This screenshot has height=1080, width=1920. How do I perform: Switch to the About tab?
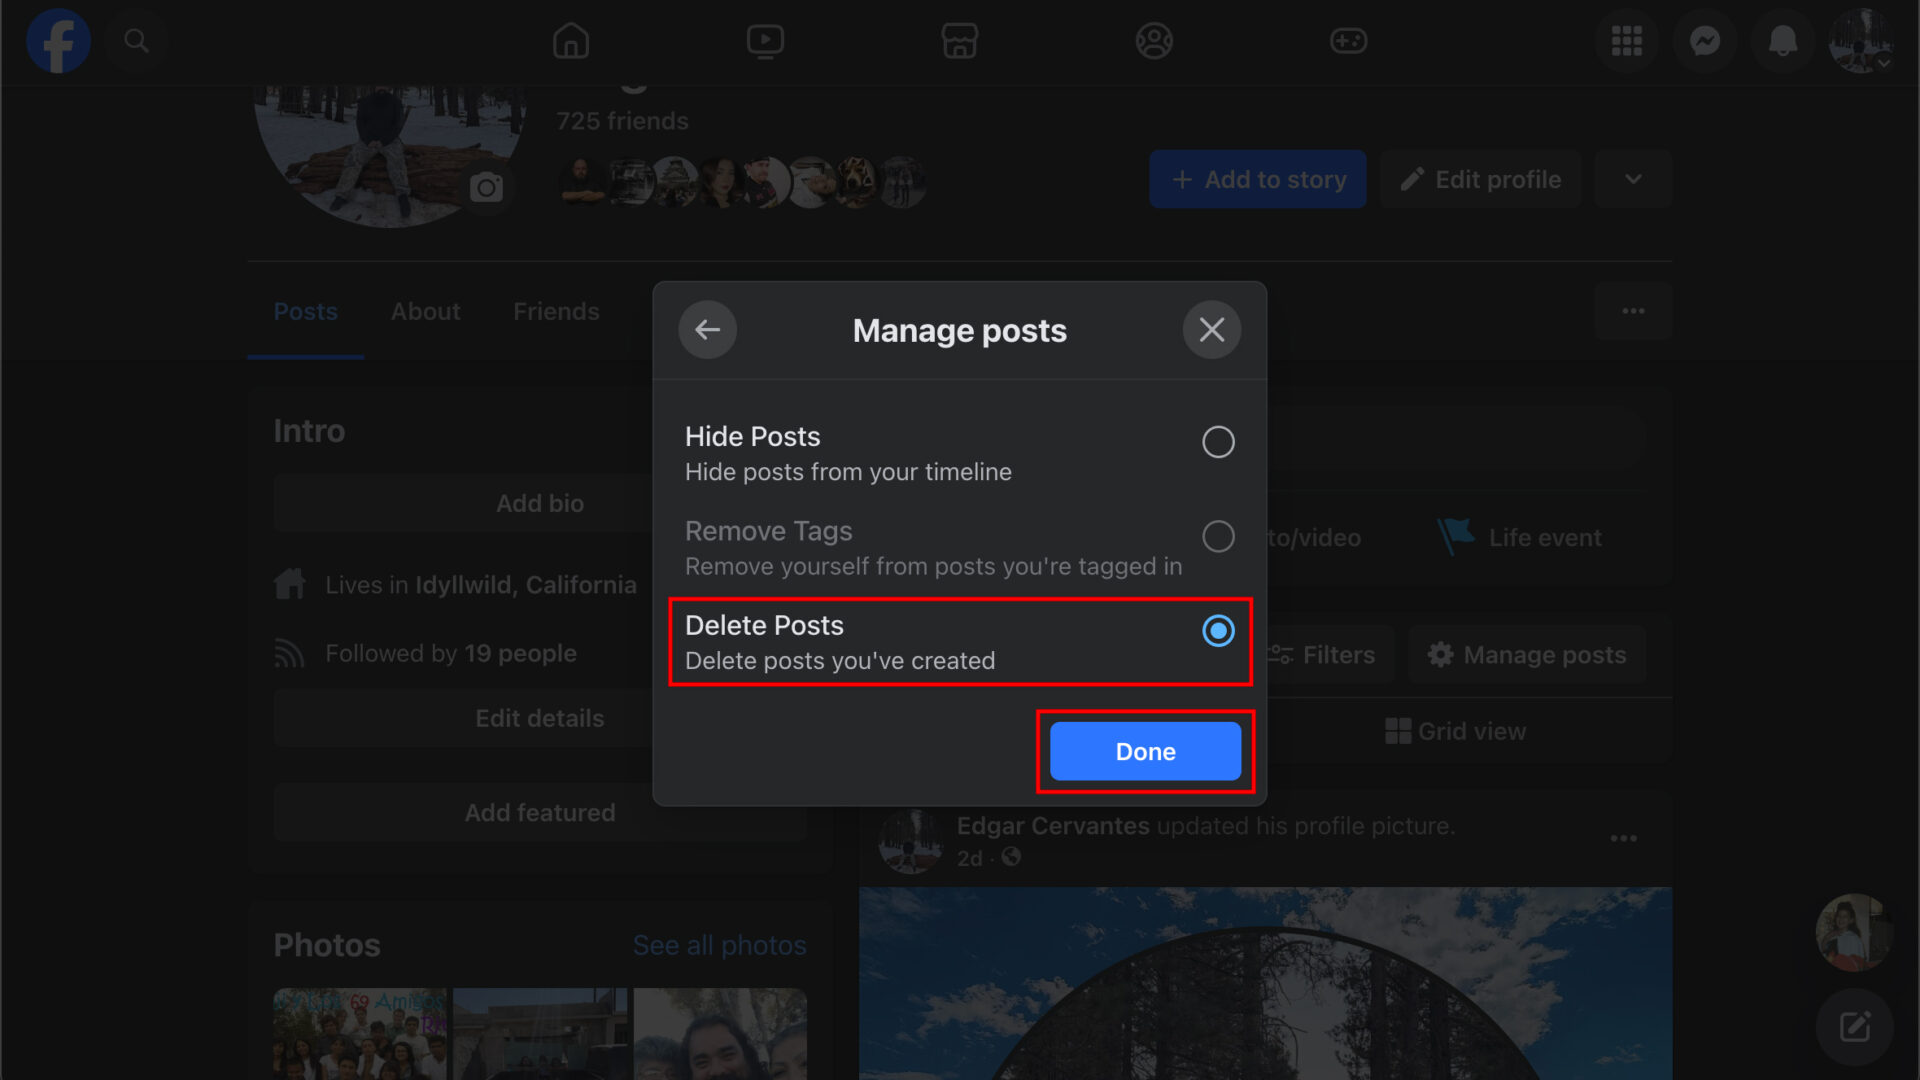coord(425,311)
